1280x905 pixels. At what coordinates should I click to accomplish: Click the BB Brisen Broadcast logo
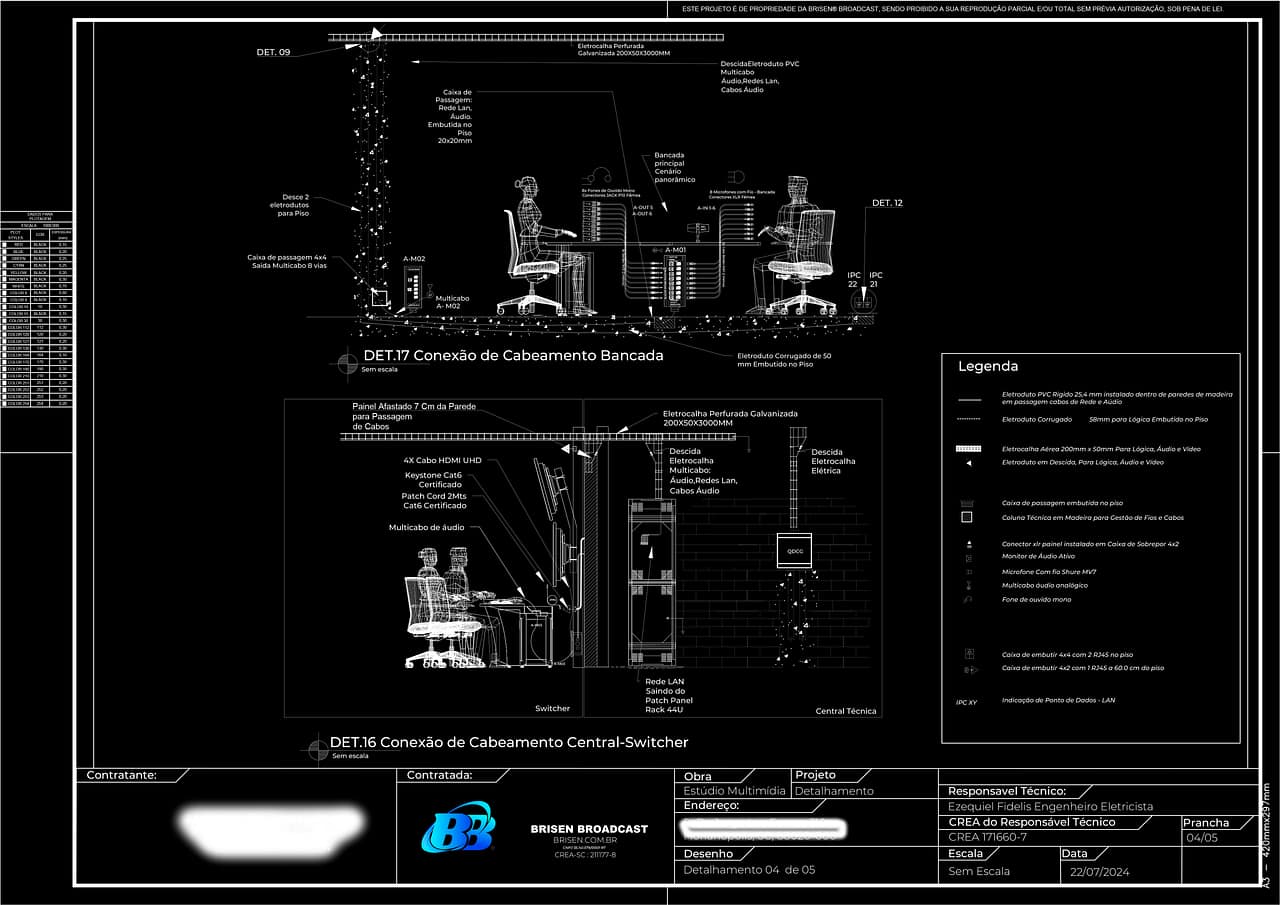click(458, 827)
